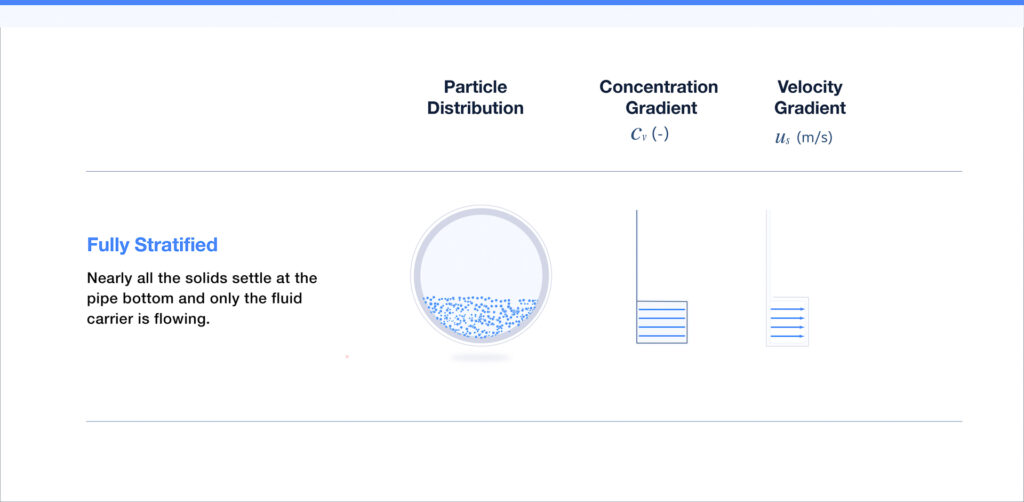Click the empty upper region of pipe circle
The width and height of the screenshot is (1024, 502).
coord(480,250)
